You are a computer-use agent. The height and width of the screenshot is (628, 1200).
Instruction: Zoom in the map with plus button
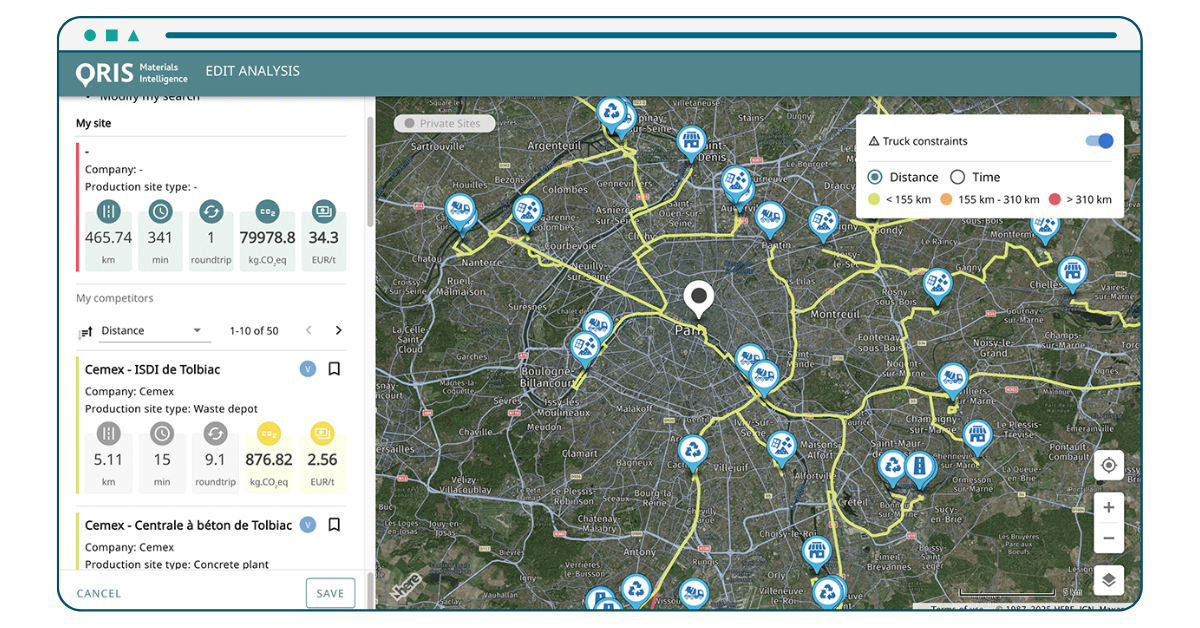coord(1108,508)
